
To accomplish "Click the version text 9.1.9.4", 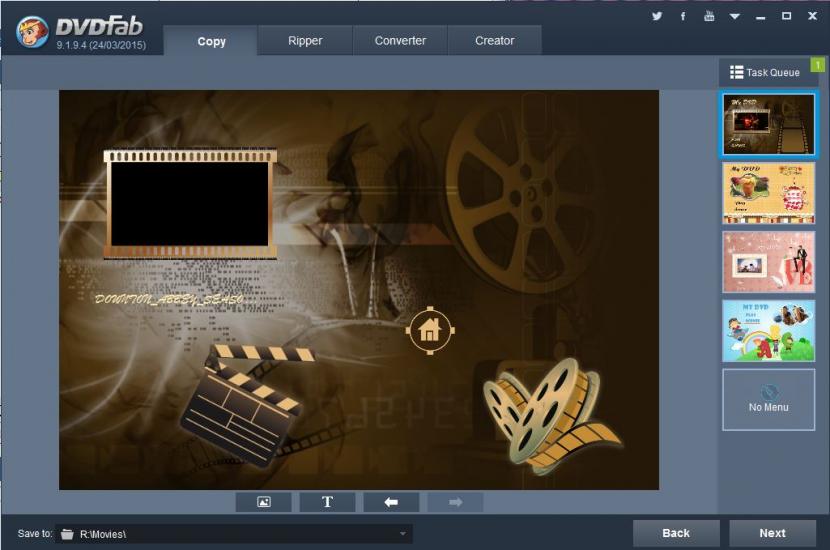I will coord(101,46).
